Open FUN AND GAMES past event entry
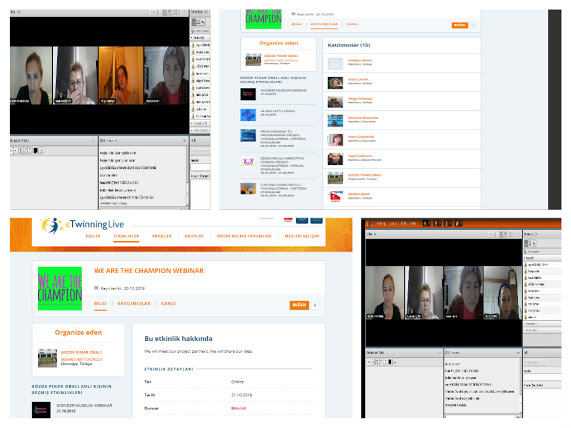This screenshot has height=428, width=571. pyautogui.click(x=277, y=190)
